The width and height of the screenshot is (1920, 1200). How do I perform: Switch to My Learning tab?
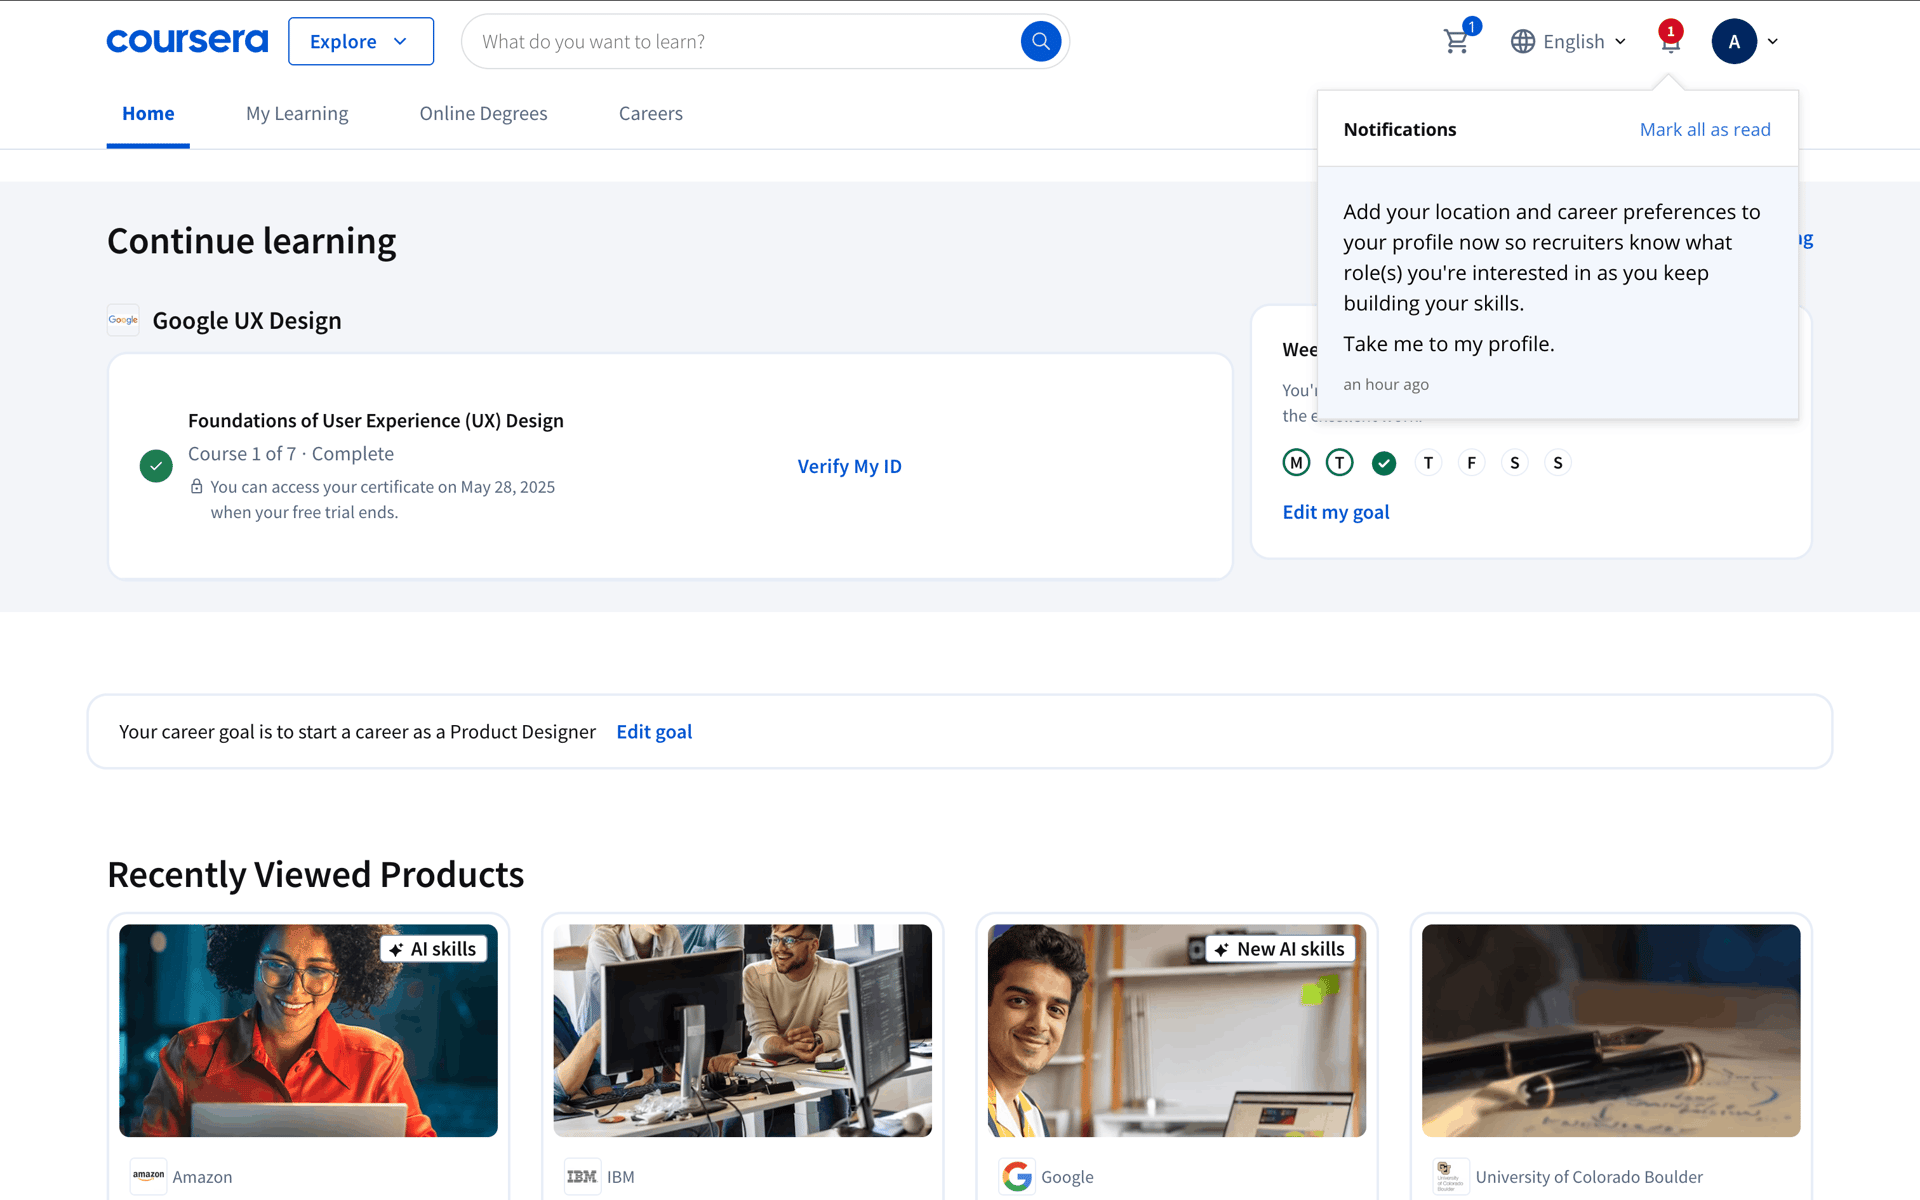pyautogui.click(x=297, y=113)
